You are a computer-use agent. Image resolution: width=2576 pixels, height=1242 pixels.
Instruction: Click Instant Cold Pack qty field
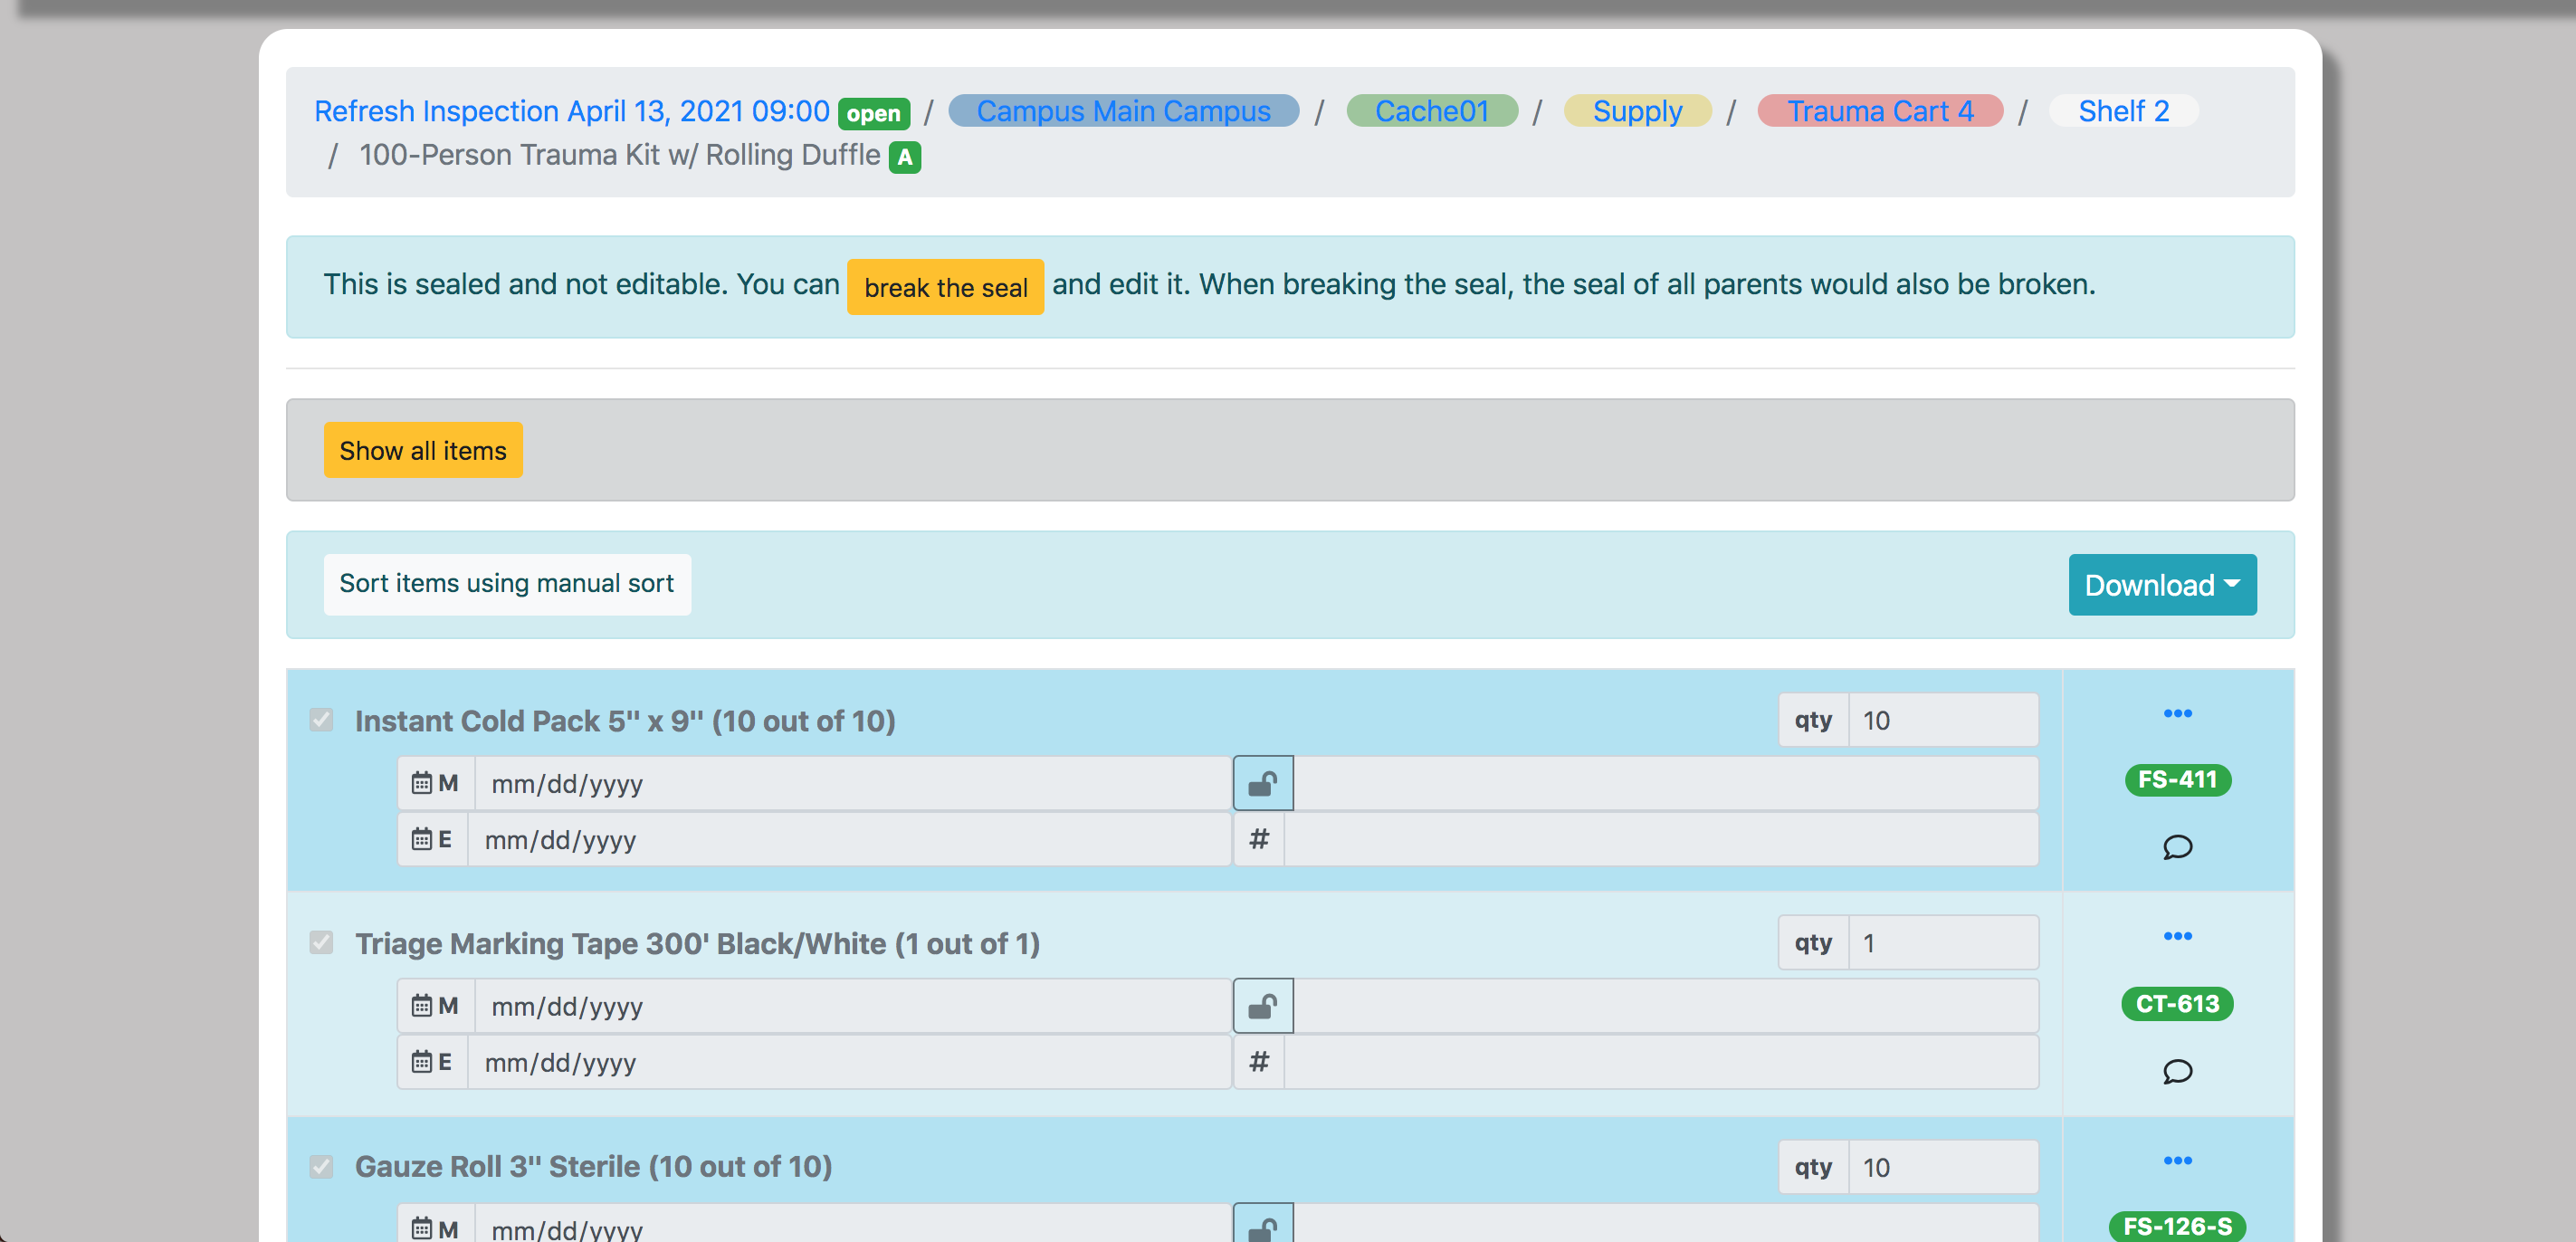pos(1943,720)
